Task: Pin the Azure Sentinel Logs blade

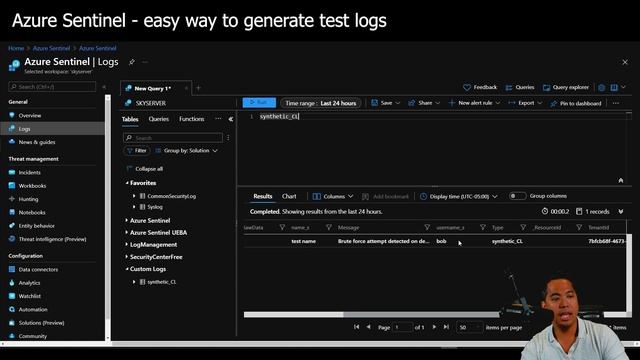Action: click(x=131, y=62)
